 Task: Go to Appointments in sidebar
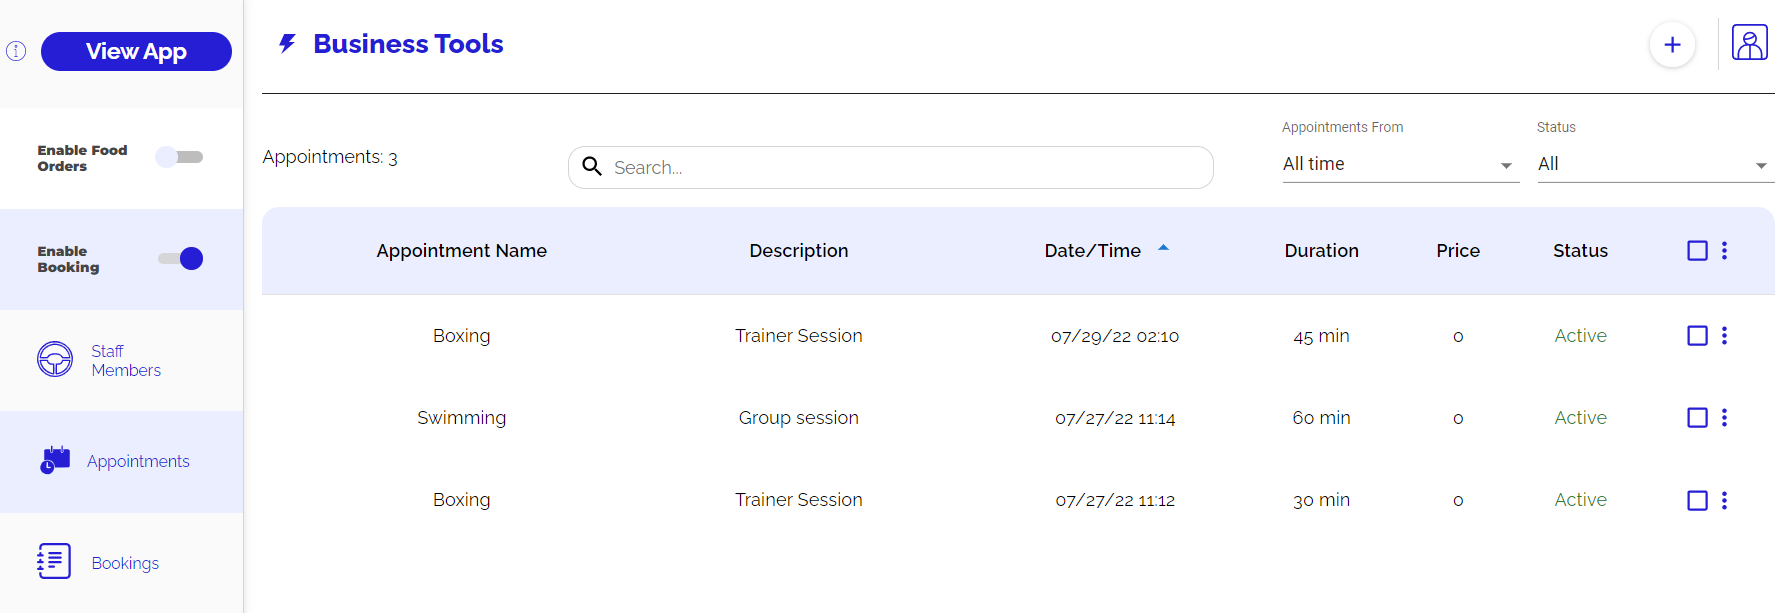138,461
